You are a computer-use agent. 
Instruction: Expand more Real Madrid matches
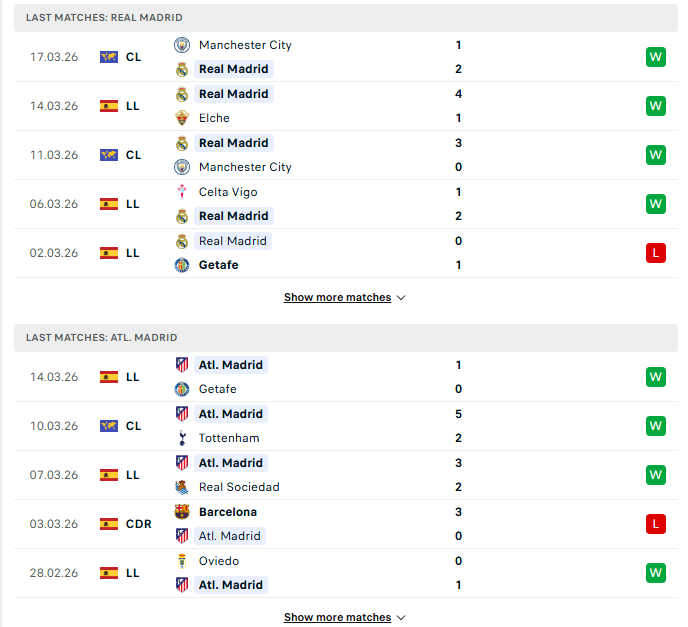click(x=344, y=297)
